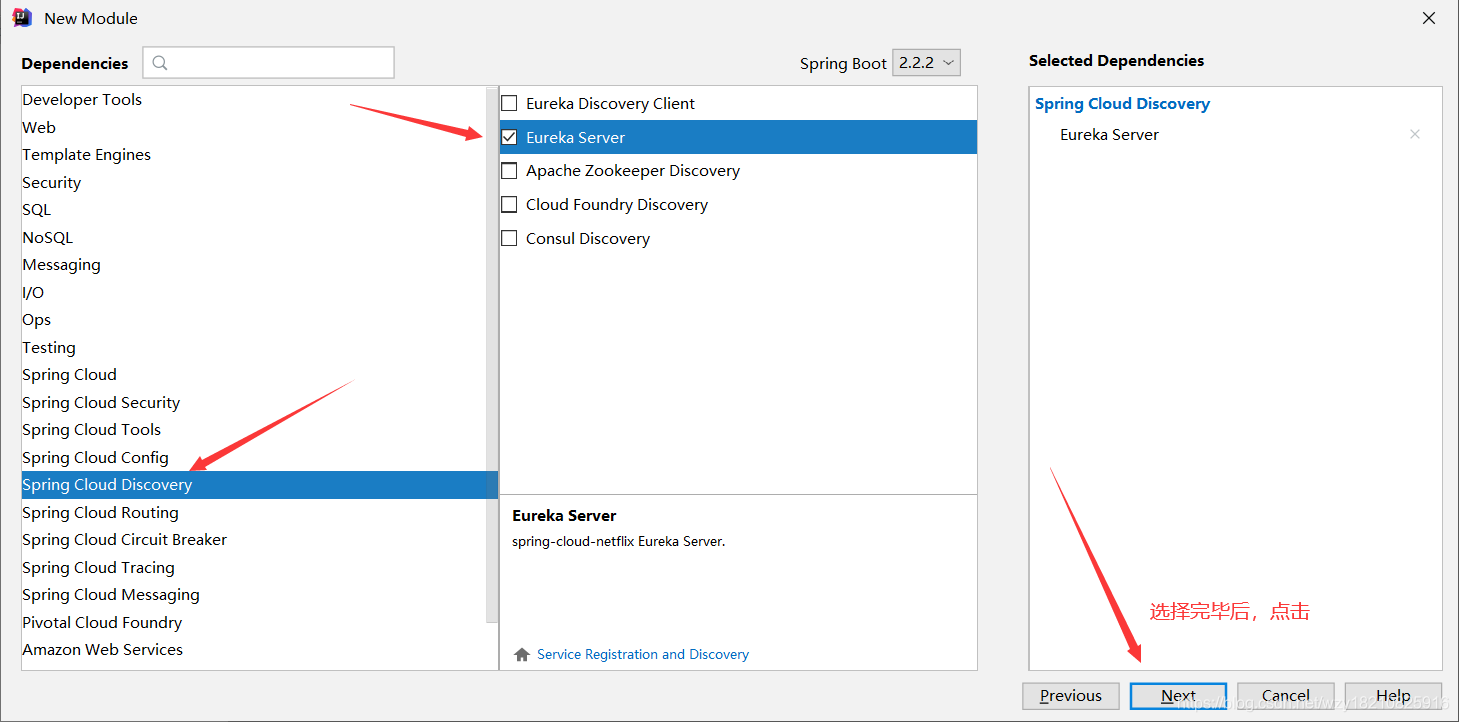Select the NoSQL category

click(x=254, y=237)
